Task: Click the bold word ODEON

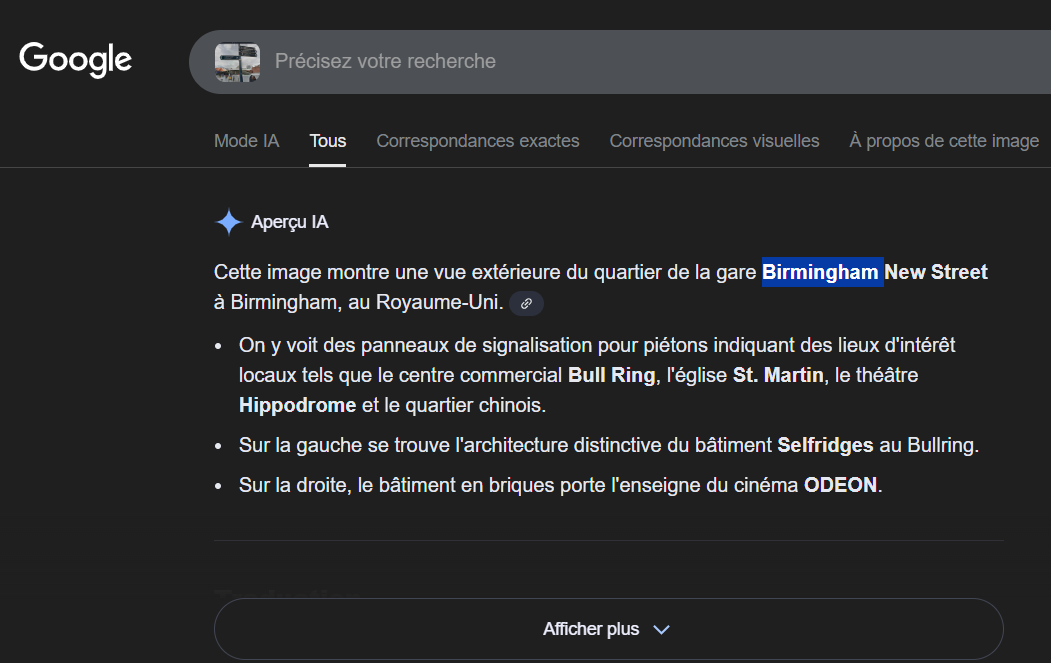Action: pos(841,485)
